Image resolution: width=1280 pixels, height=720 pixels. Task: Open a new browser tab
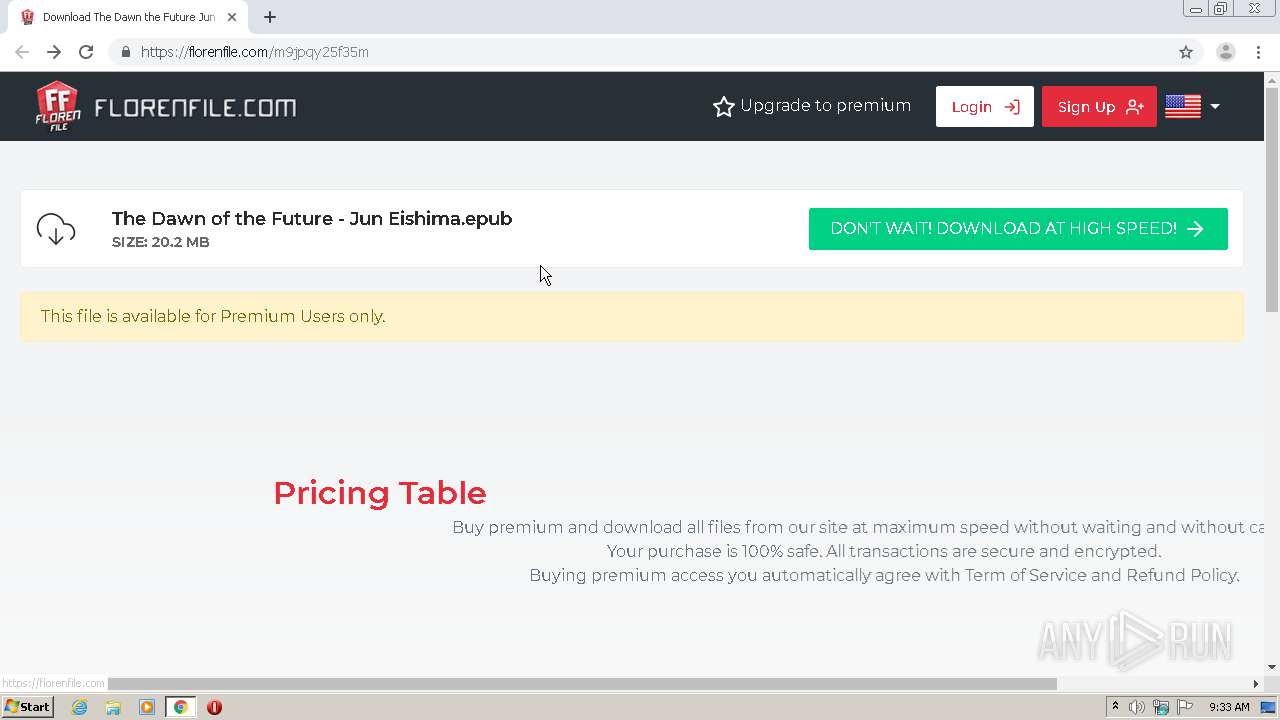pos(270,17)
